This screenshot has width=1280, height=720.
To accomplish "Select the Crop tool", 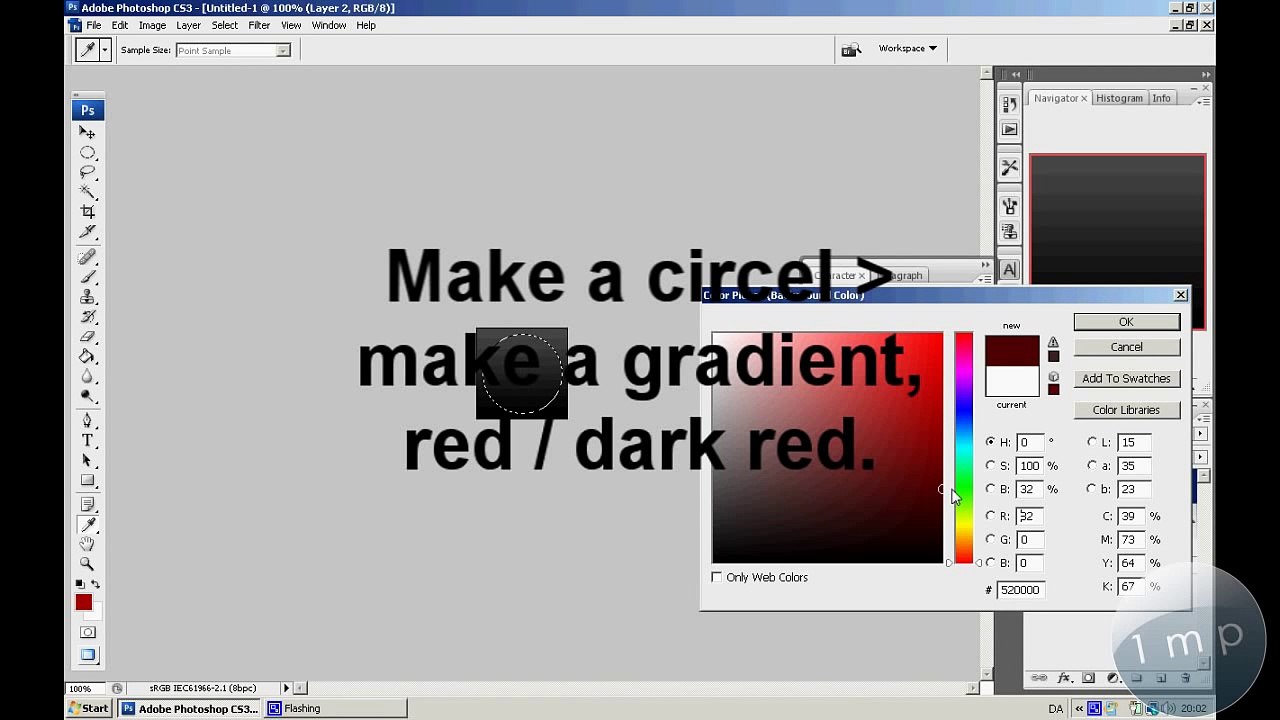I will pos(88,212).
